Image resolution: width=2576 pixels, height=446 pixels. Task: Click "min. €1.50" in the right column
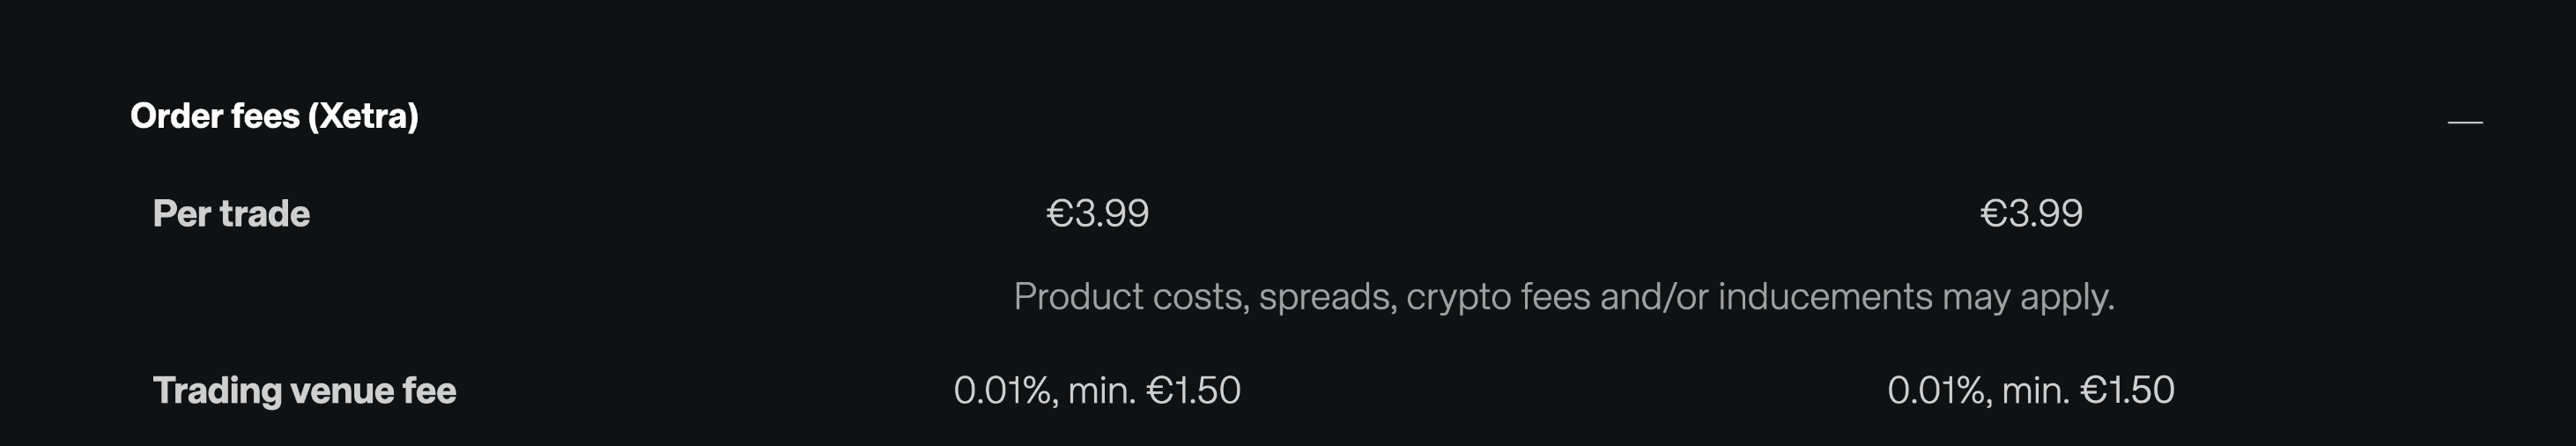[x=2088, y=390]
